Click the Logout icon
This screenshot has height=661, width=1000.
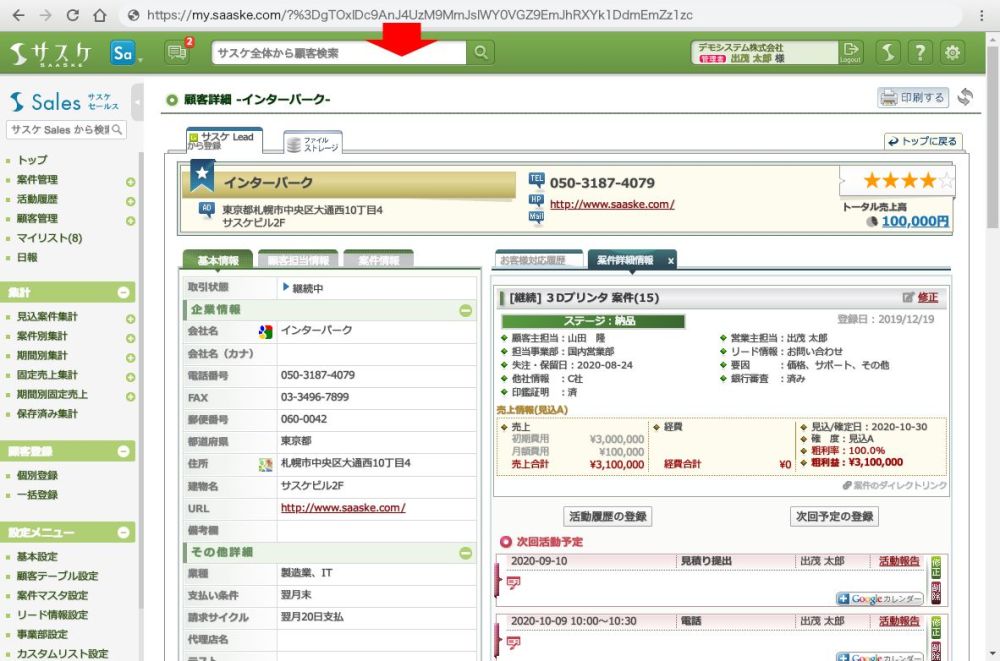coord(850,52)
